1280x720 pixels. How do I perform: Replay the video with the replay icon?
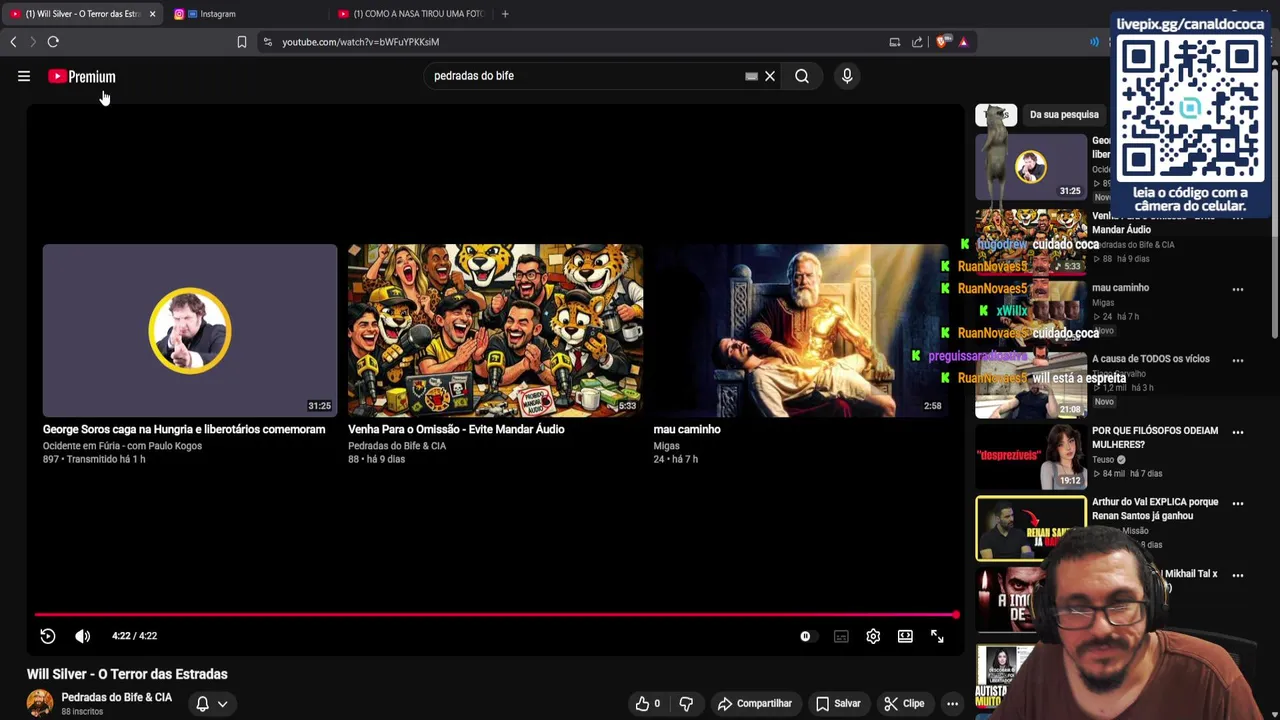pos(47,636)
